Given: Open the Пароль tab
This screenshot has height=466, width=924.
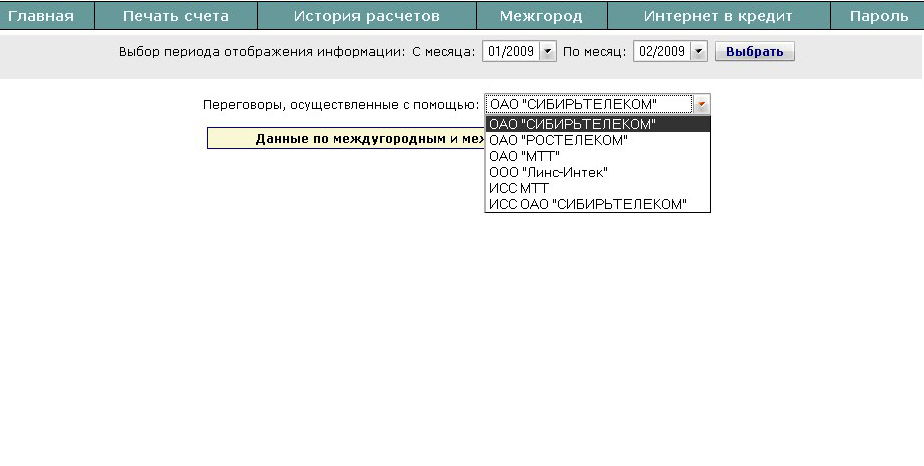Looking at the screenshot, I should pos(878,16).
